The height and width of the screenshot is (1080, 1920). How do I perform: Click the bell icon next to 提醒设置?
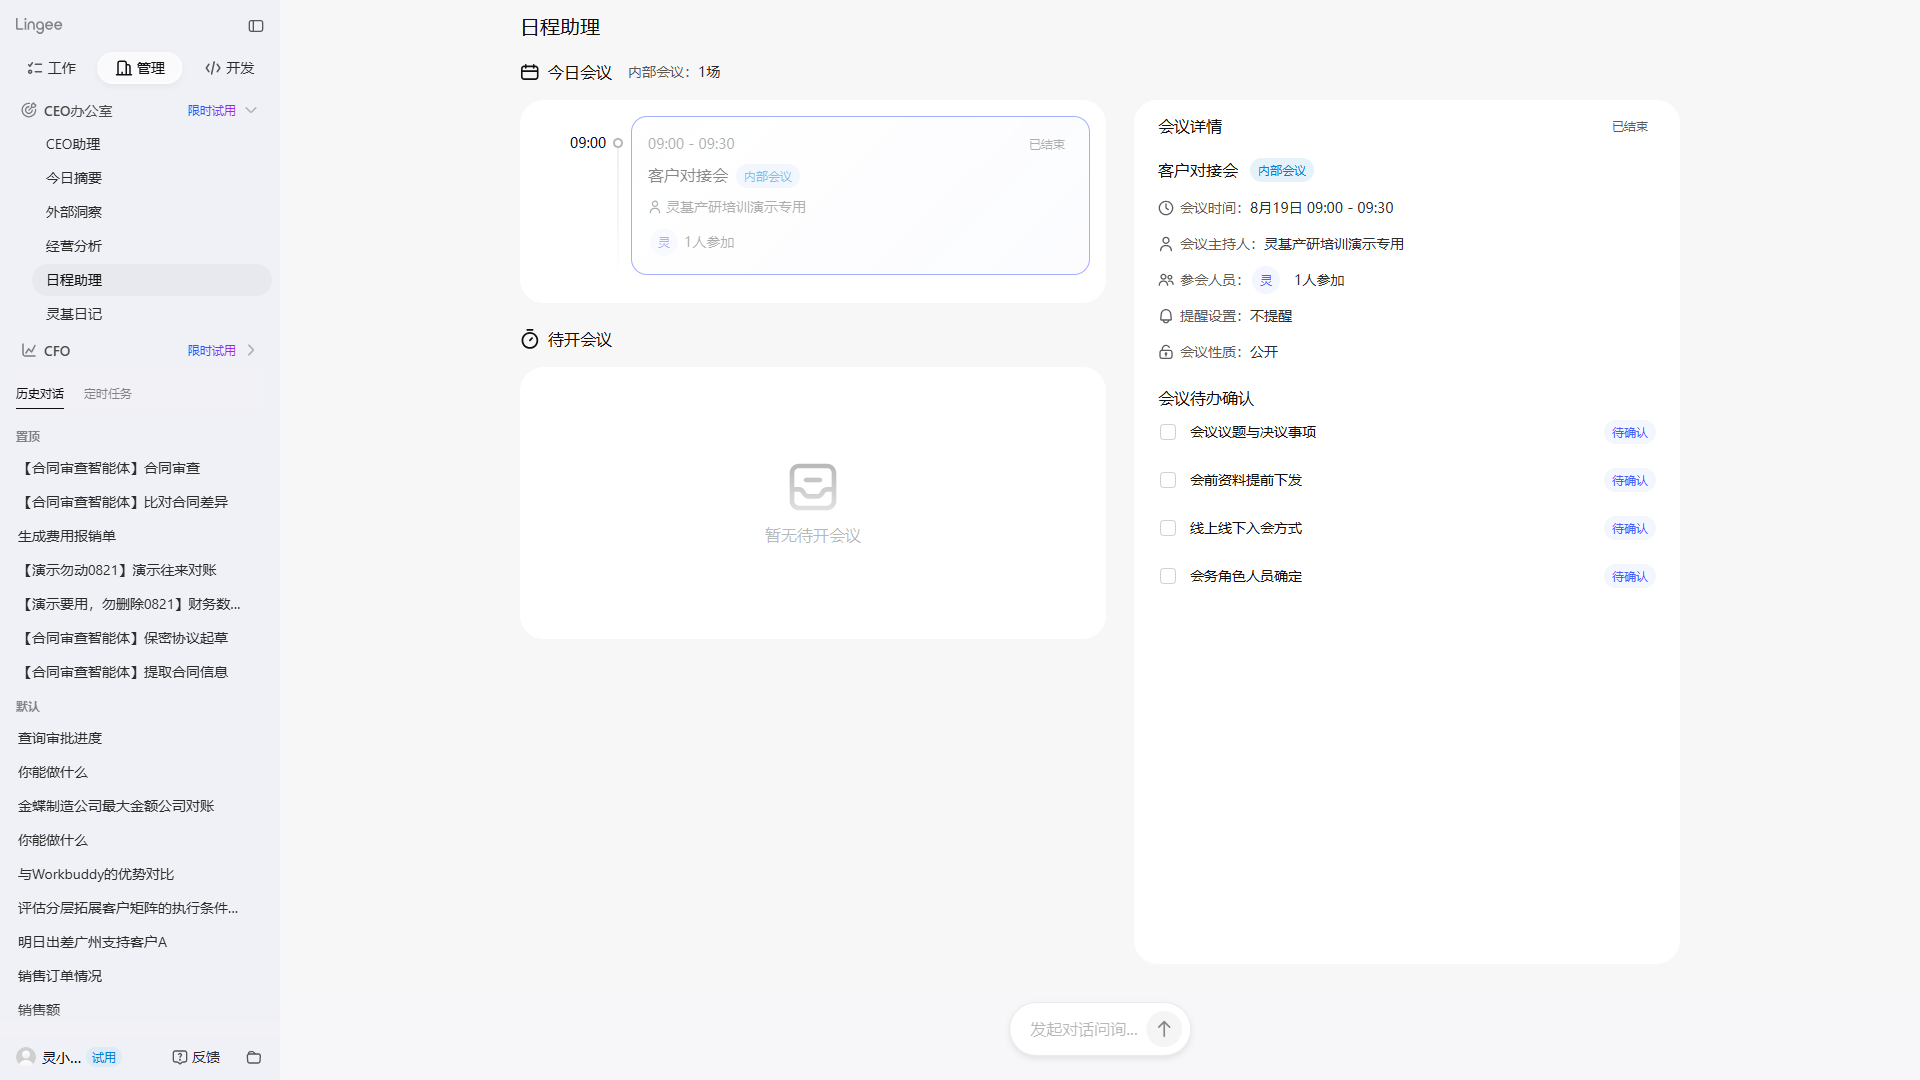pos(1166,316)
